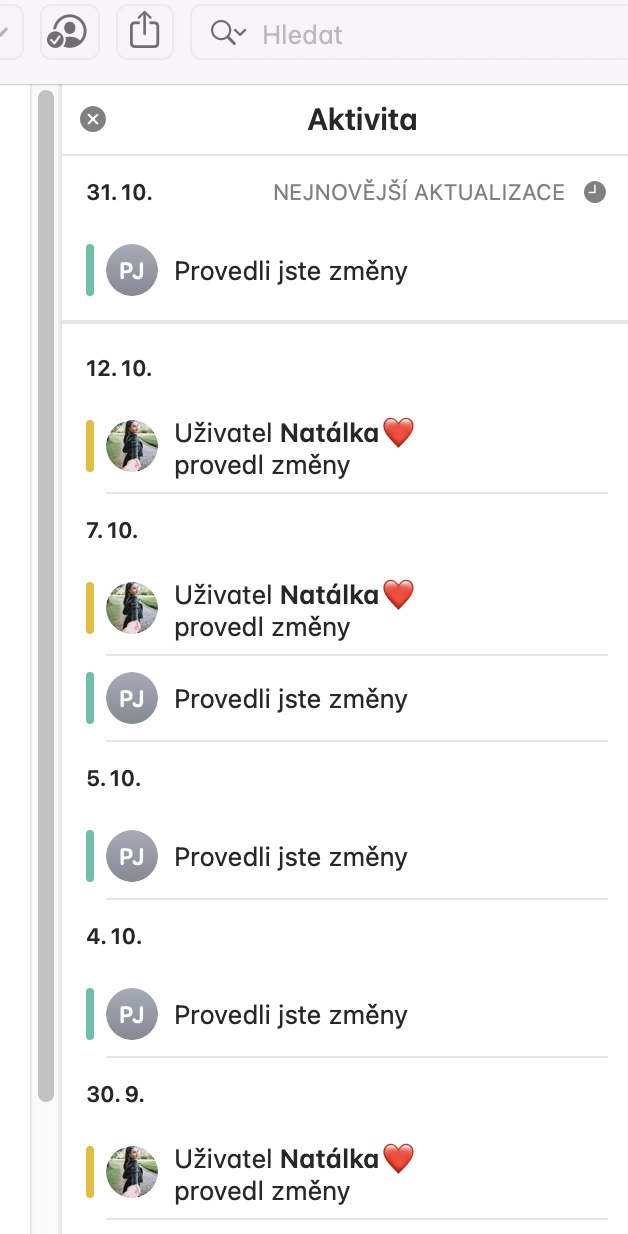The height and width of the screenshot is (1234, 628).
Task: Click the PJ avatar under 31.10.
Action: click(x=132, y=271)
